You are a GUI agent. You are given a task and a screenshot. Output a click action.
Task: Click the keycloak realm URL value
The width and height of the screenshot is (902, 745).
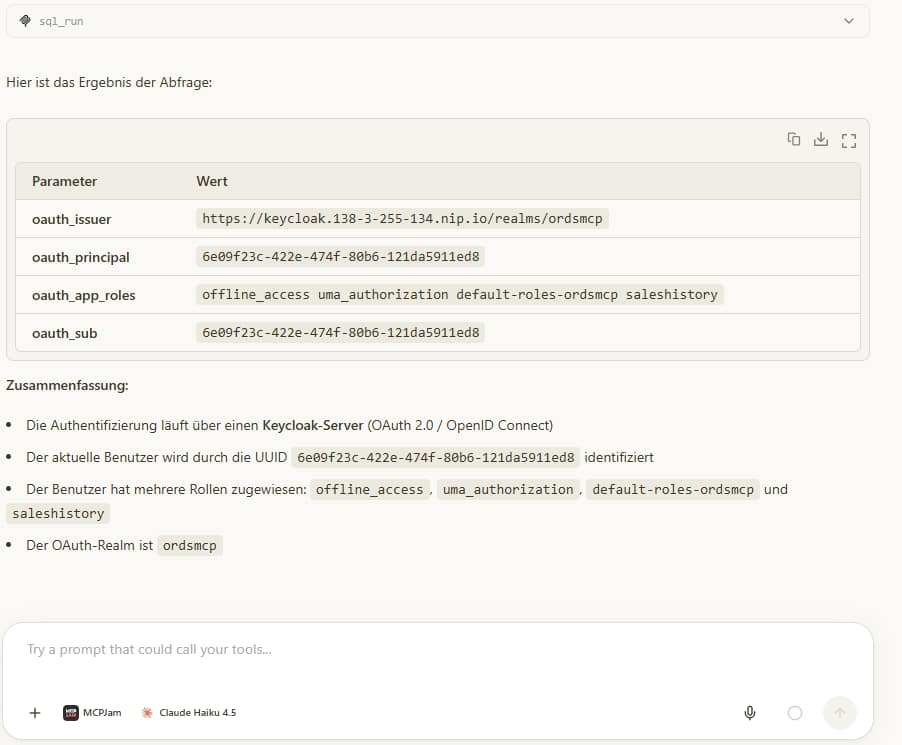tap(402, 219)
